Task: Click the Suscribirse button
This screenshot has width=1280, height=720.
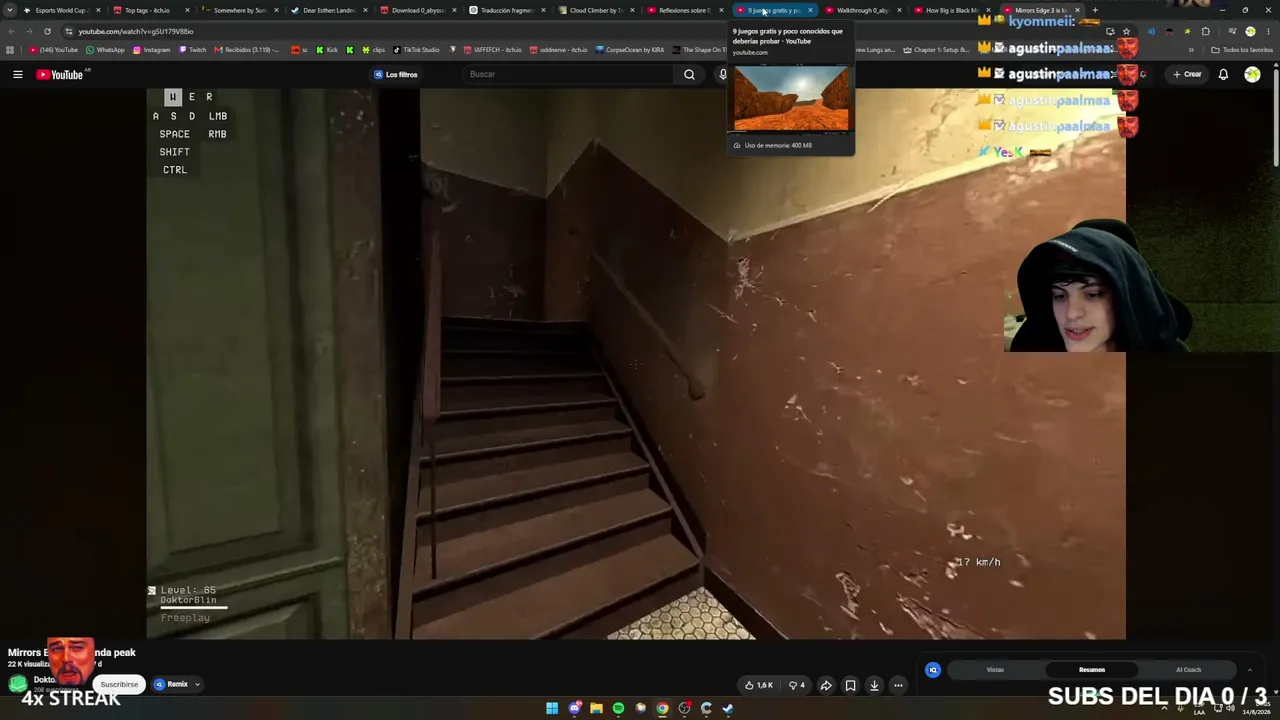Action: pos(119,685)
